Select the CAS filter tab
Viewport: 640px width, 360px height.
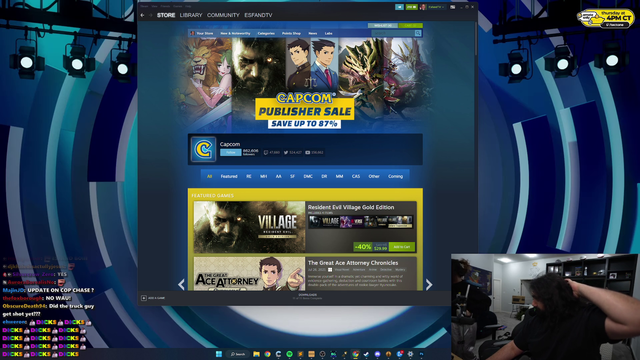[356, 176]
